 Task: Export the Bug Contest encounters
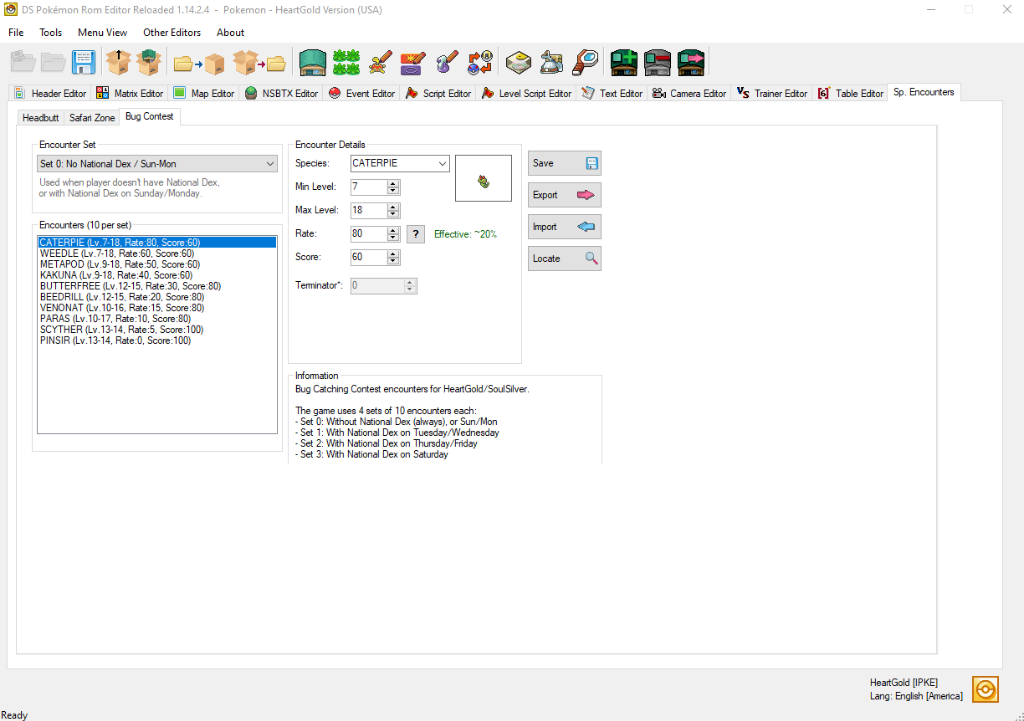point(564,194)
